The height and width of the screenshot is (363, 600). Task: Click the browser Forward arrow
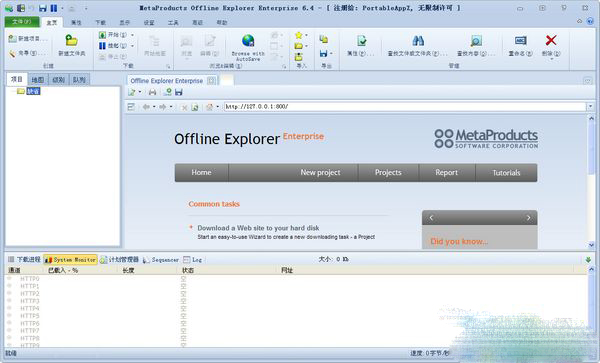coord(163,107)
